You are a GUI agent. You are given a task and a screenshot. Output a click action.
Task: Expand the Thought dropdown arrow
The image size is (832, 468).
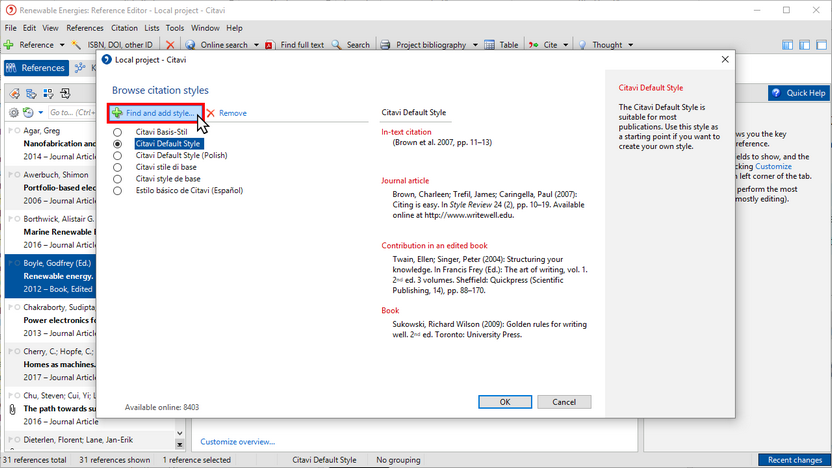point(630,45)
